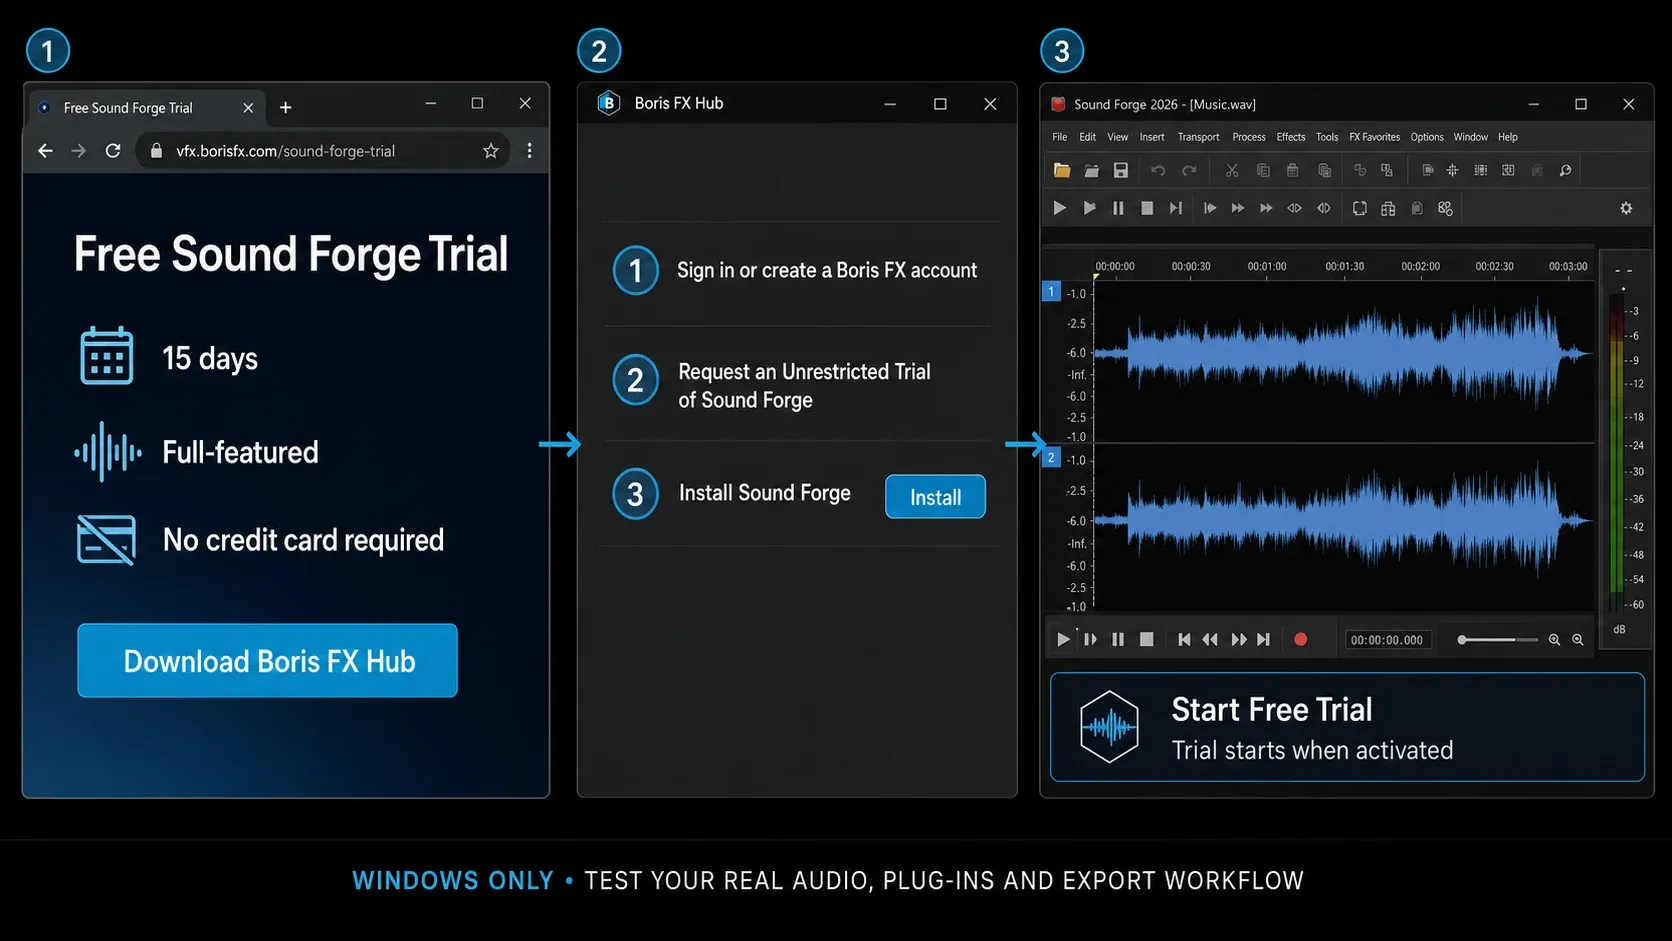Click the Download Boris FX Hub button

(x=267, y=661)
